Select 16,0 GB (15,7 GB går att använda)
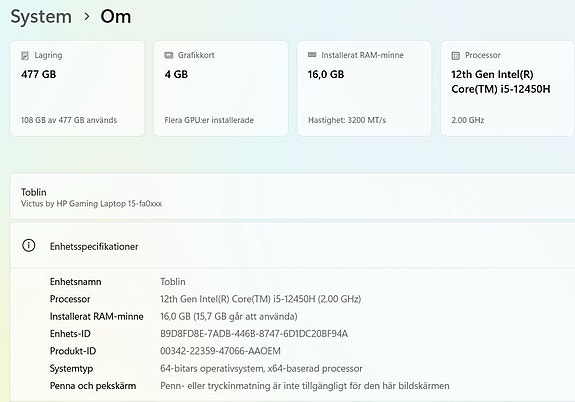Screen dimensions: 575x402 click(x=229, y=316)
